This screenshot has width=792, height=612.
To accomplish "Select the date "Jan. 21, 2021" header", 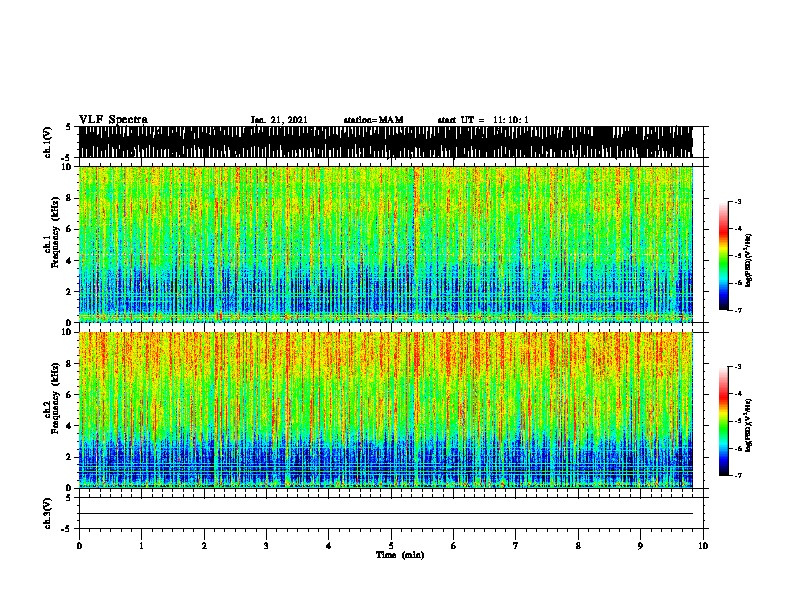I will pos(279,120).
